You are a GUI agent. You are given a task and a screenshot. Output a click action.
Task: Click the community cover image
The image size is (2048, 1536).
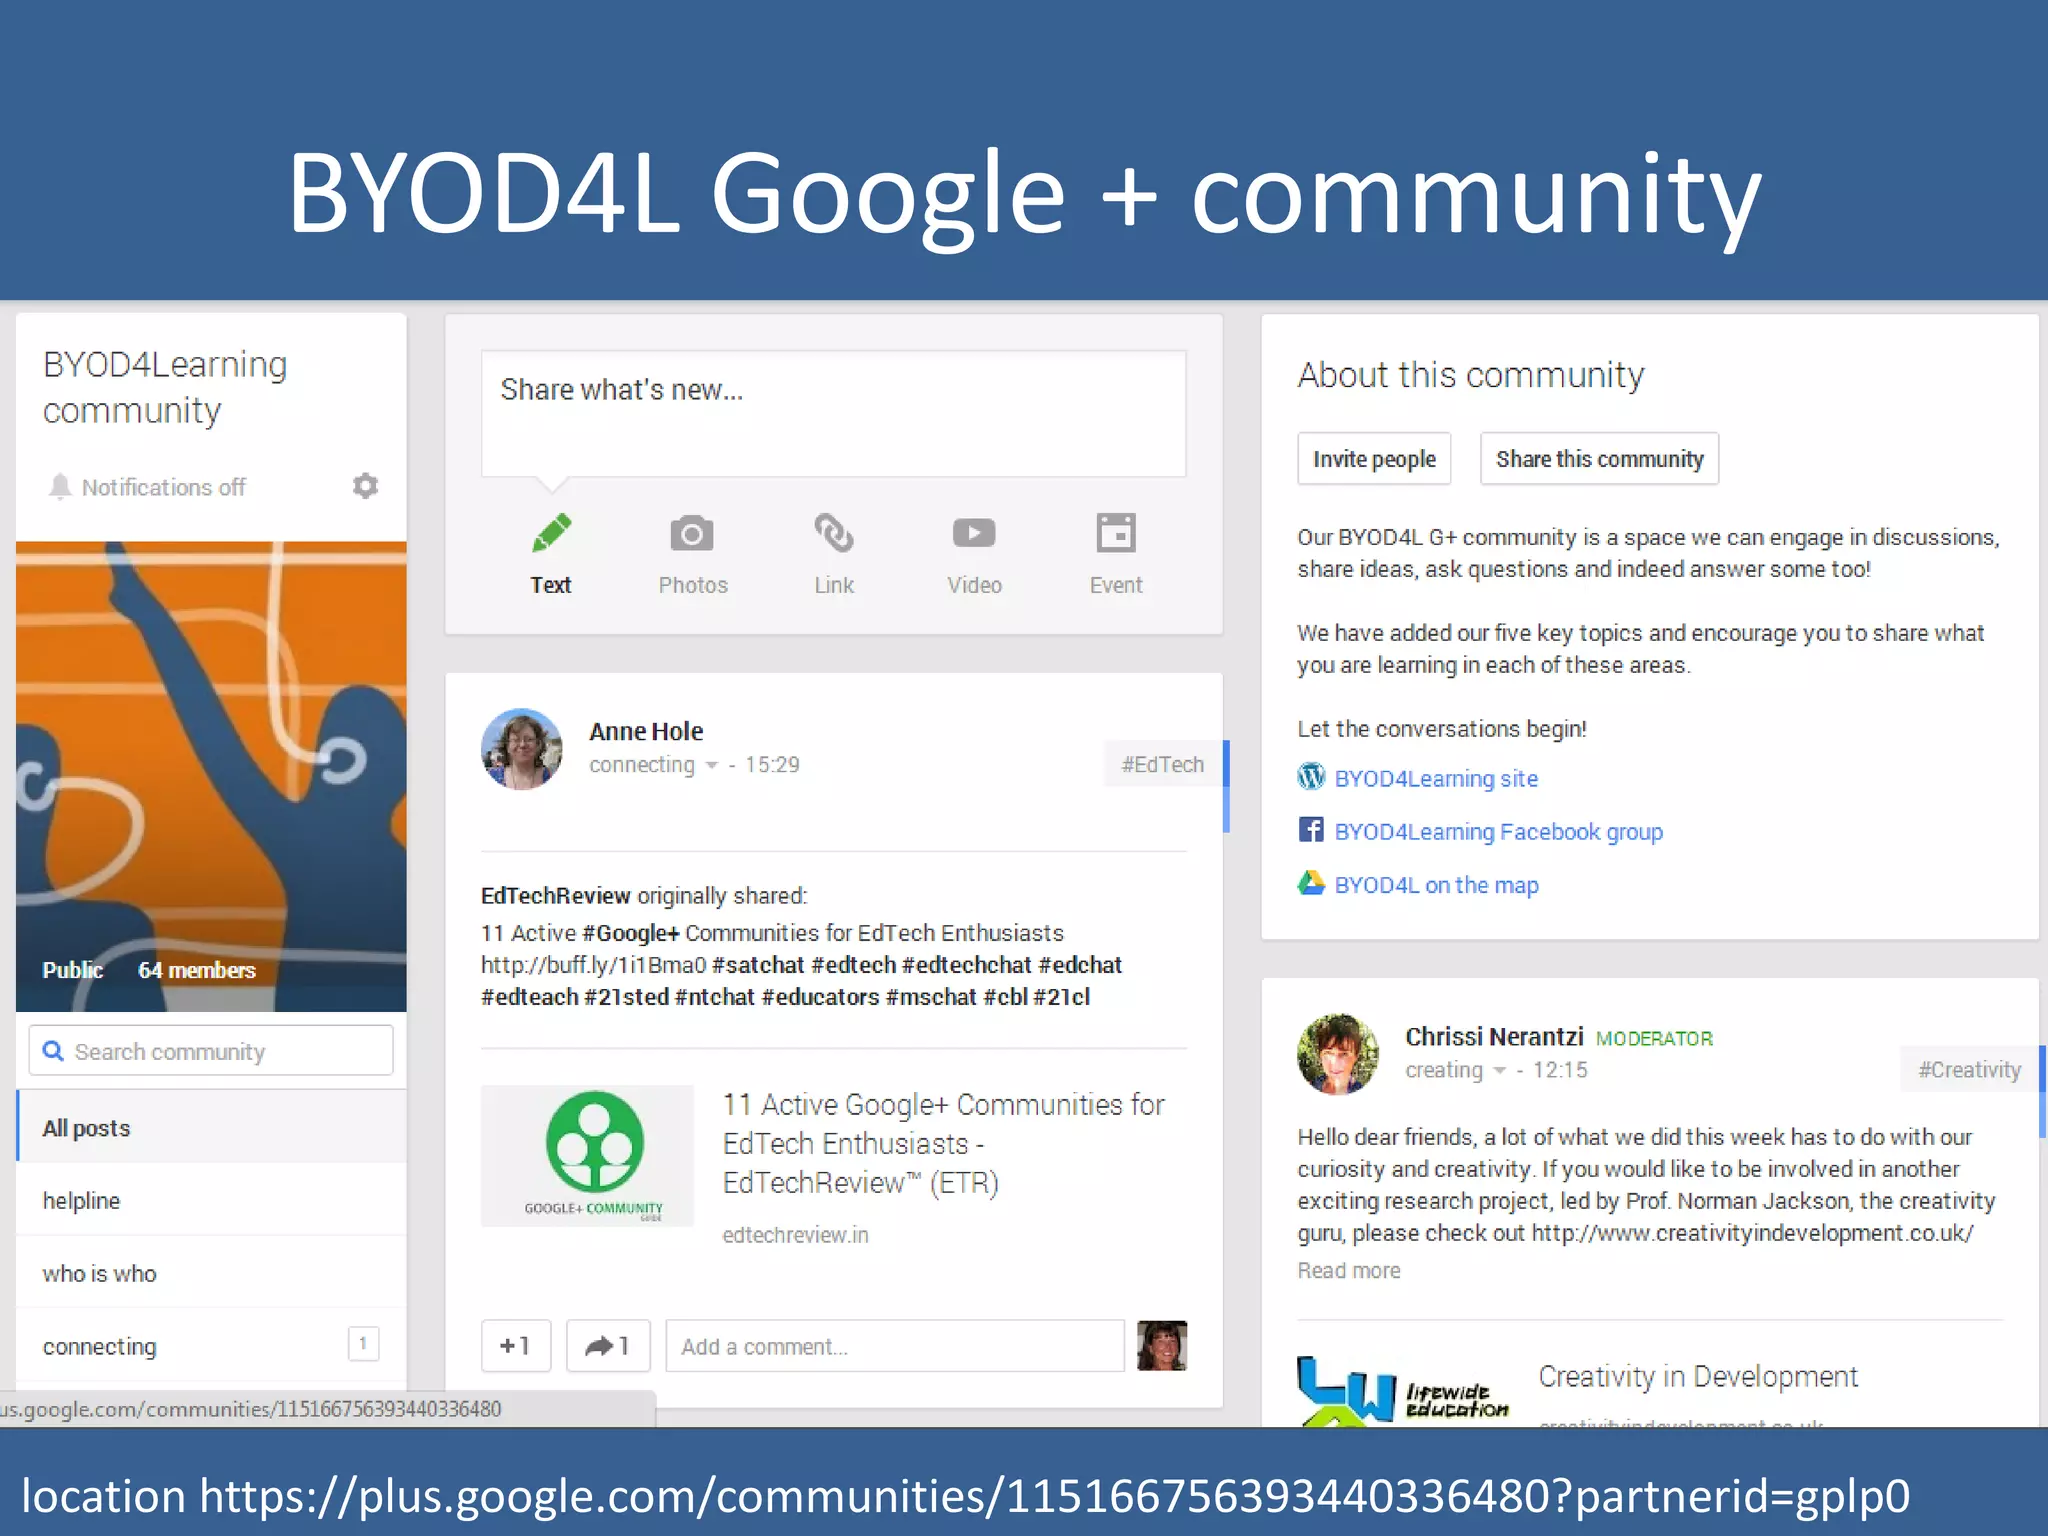(211, 776)
